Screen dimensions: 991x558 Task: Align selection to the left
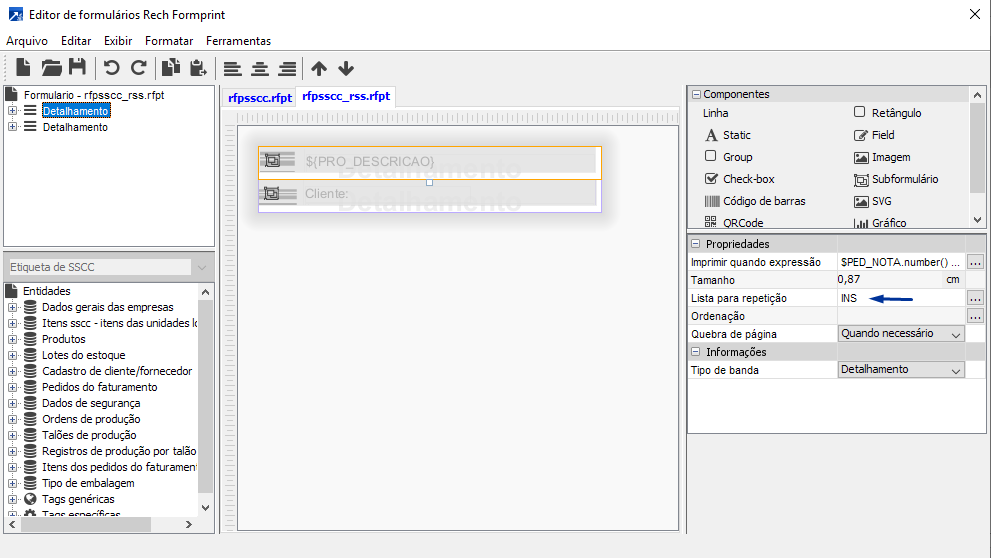[x=232, y=68]
